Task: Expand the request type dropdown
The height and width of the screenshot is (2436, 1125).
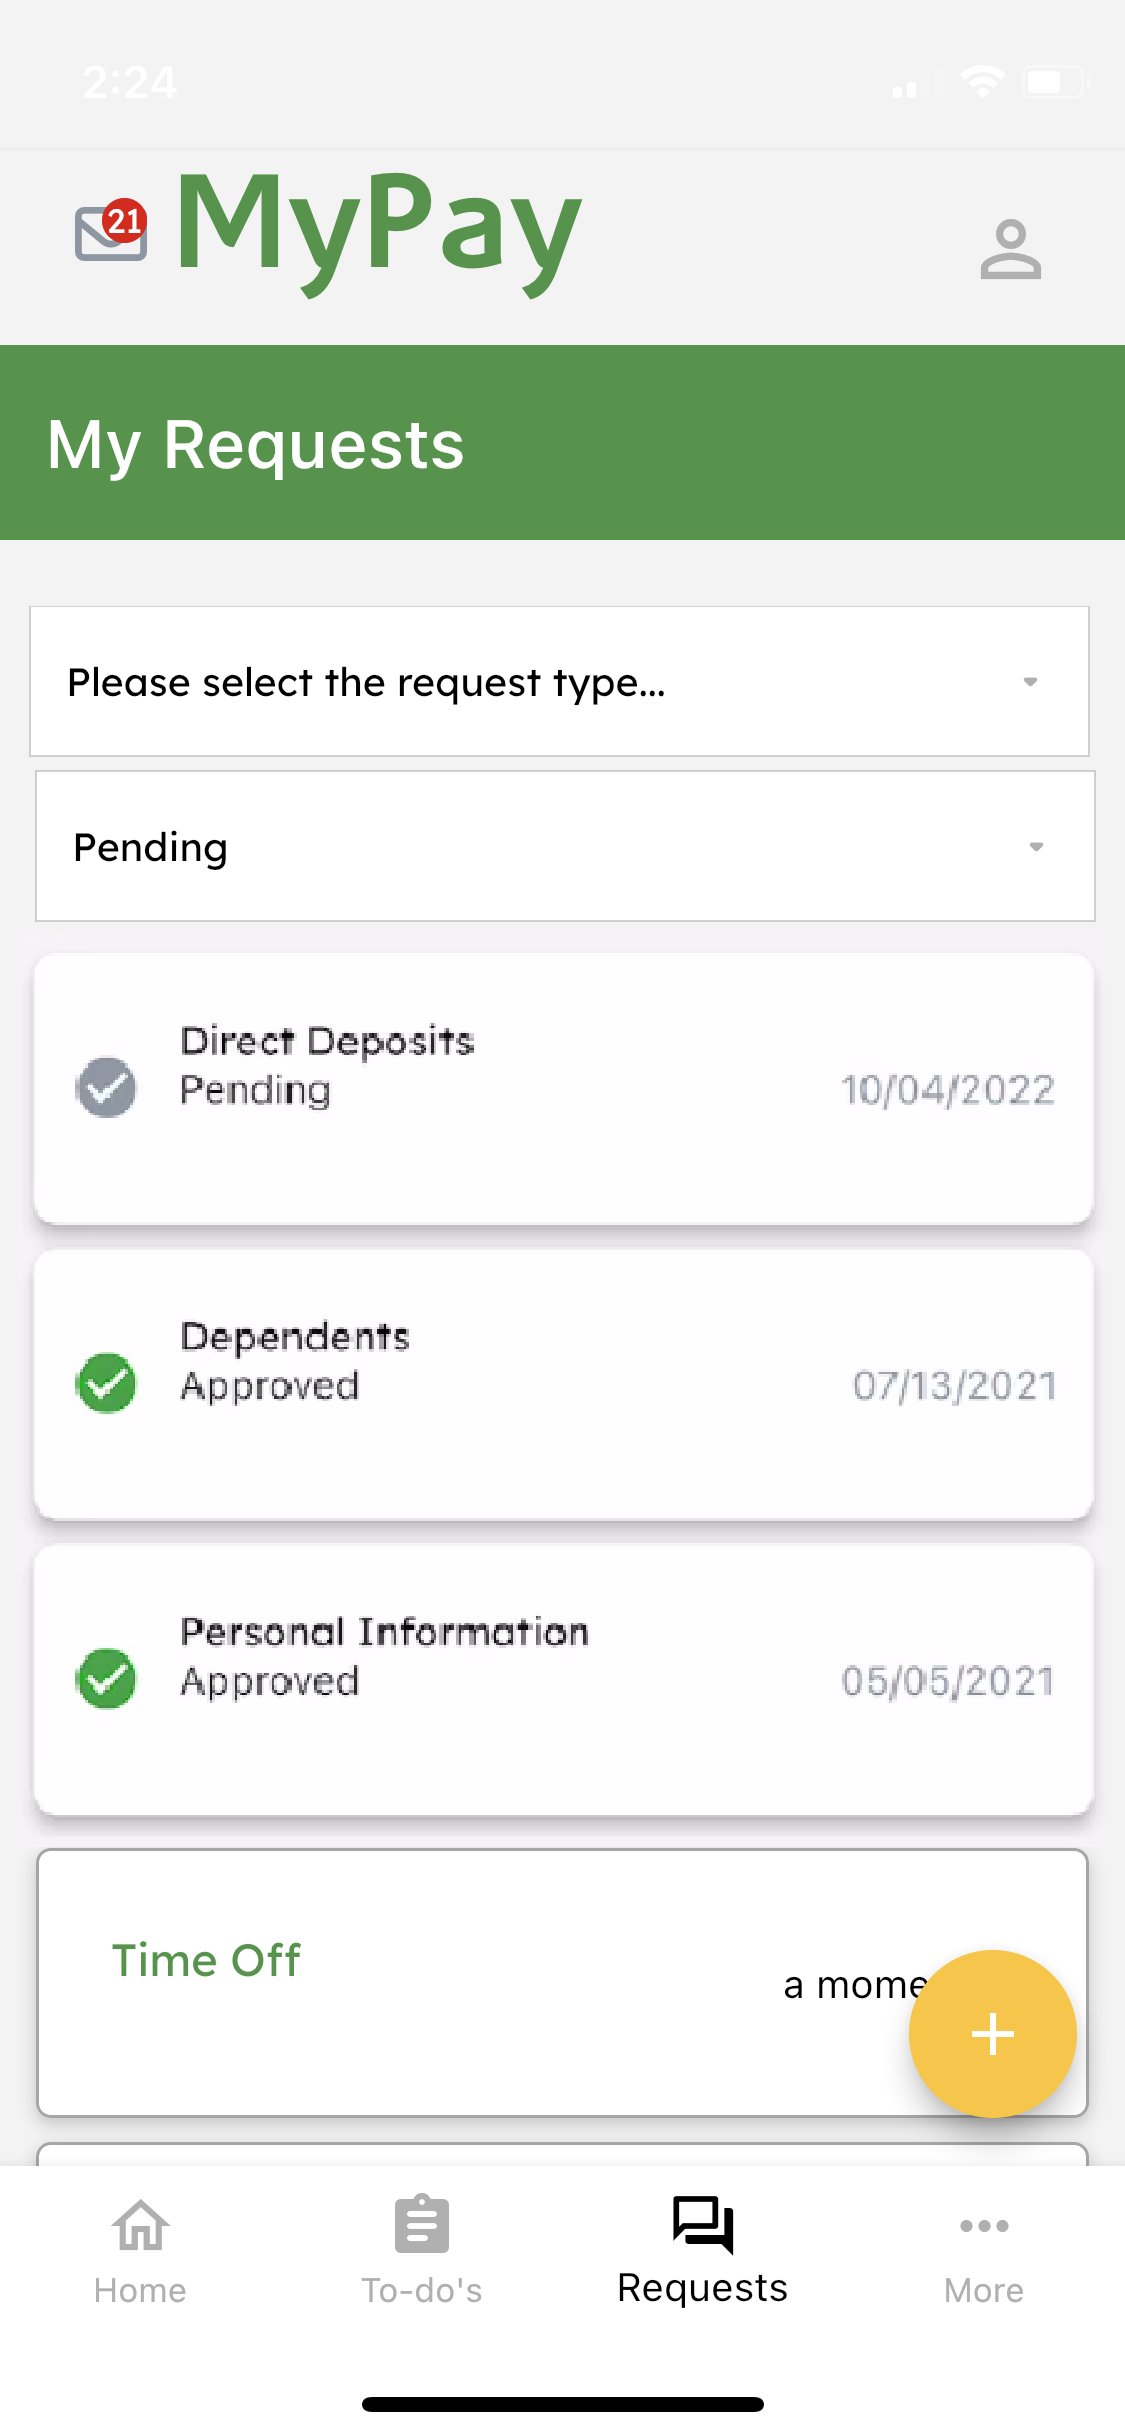Action: pos(559,681)
